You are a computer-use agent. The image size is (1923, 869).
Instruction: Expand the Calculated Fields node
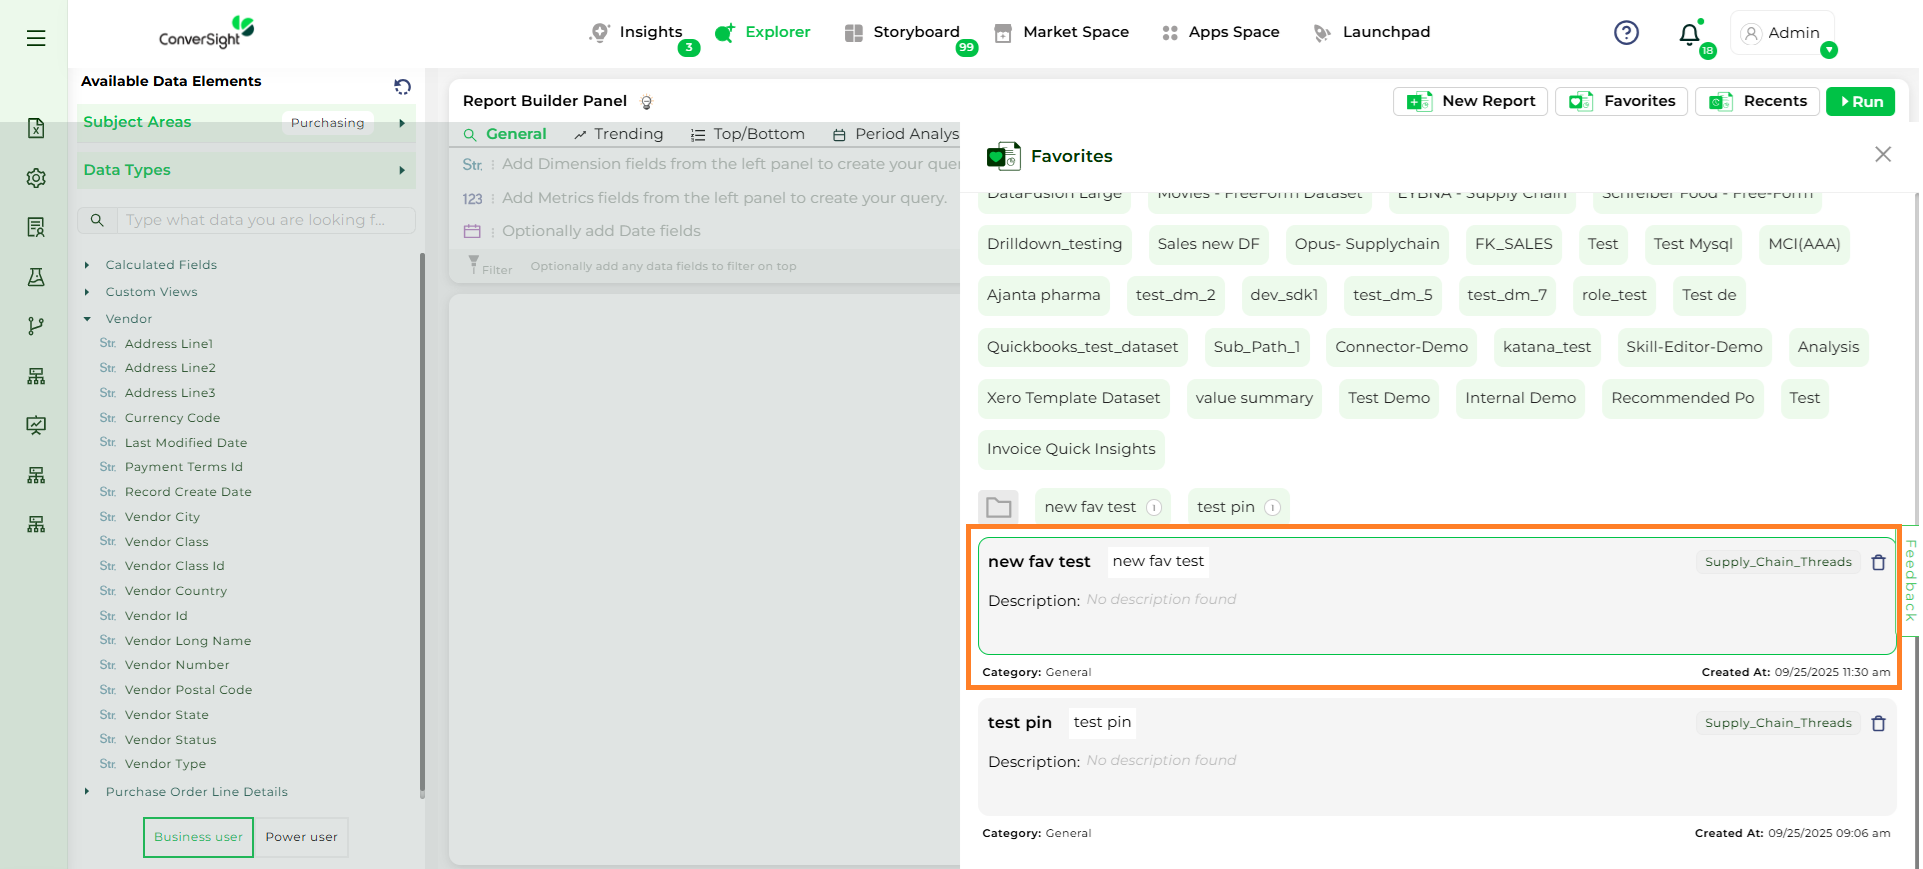click(87, 265)
